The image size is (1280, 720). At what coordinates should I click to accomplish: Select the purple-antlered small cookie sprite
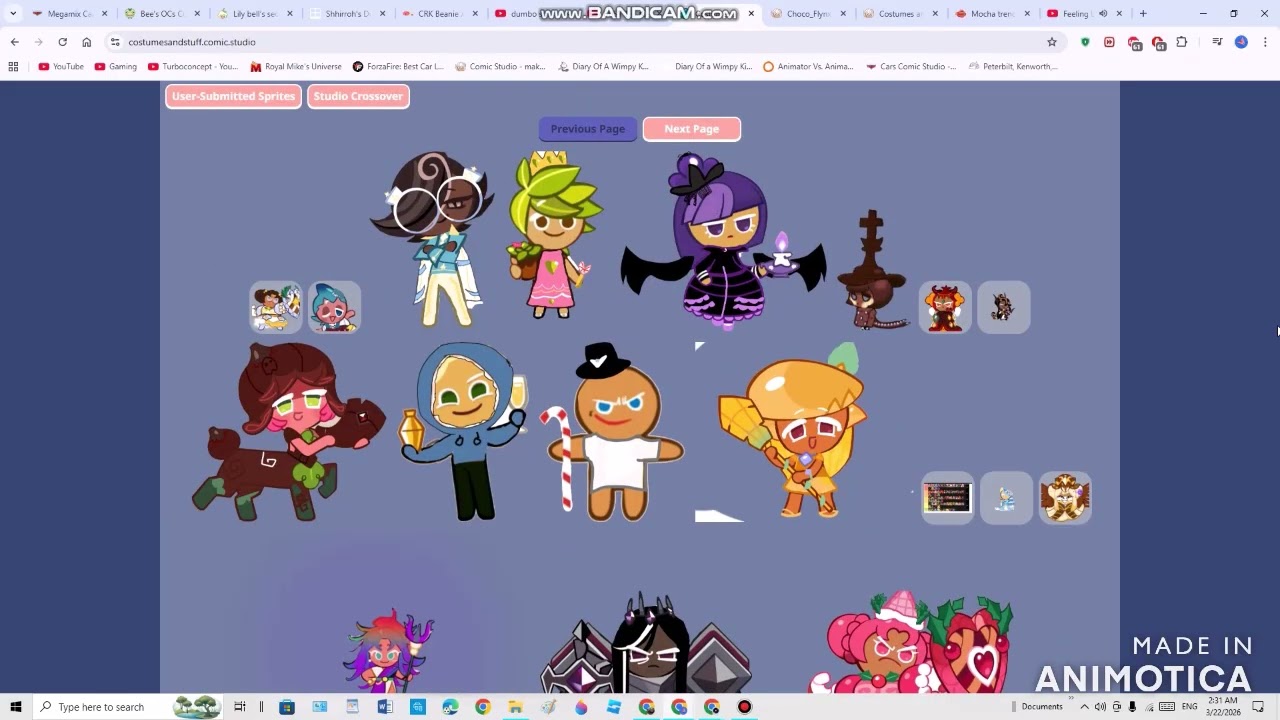(390, 650)
